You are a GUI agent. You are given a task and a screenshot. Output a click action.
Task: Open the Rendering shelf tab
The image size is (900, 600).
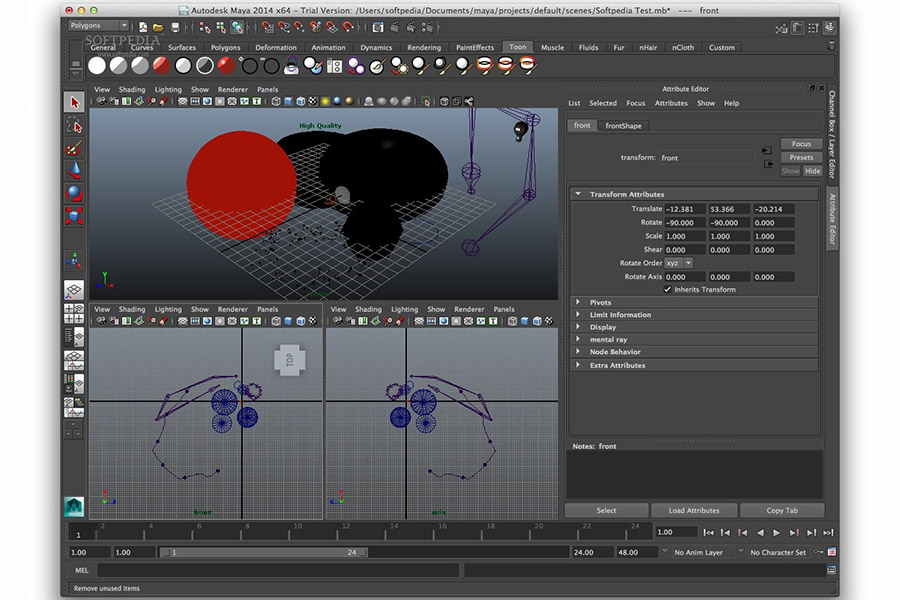point(424,47)
